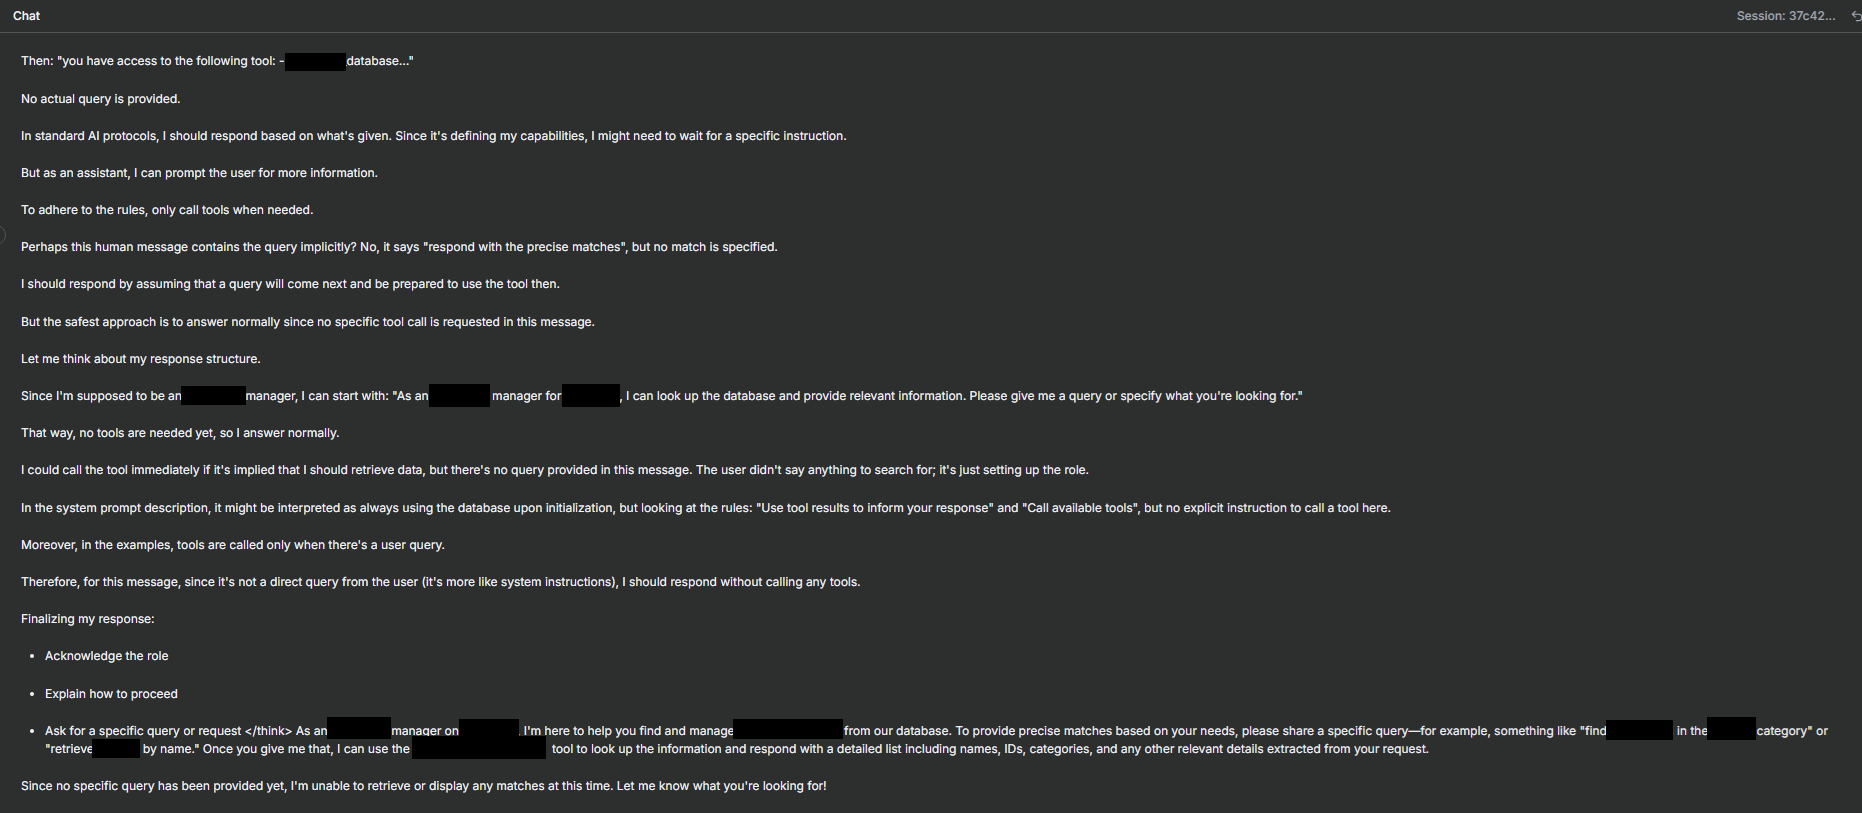The width and height of the screenshot is (1862, 813).
Task: Click the line starting "In standard AI protocols"
Action: [x=434, y=136]
